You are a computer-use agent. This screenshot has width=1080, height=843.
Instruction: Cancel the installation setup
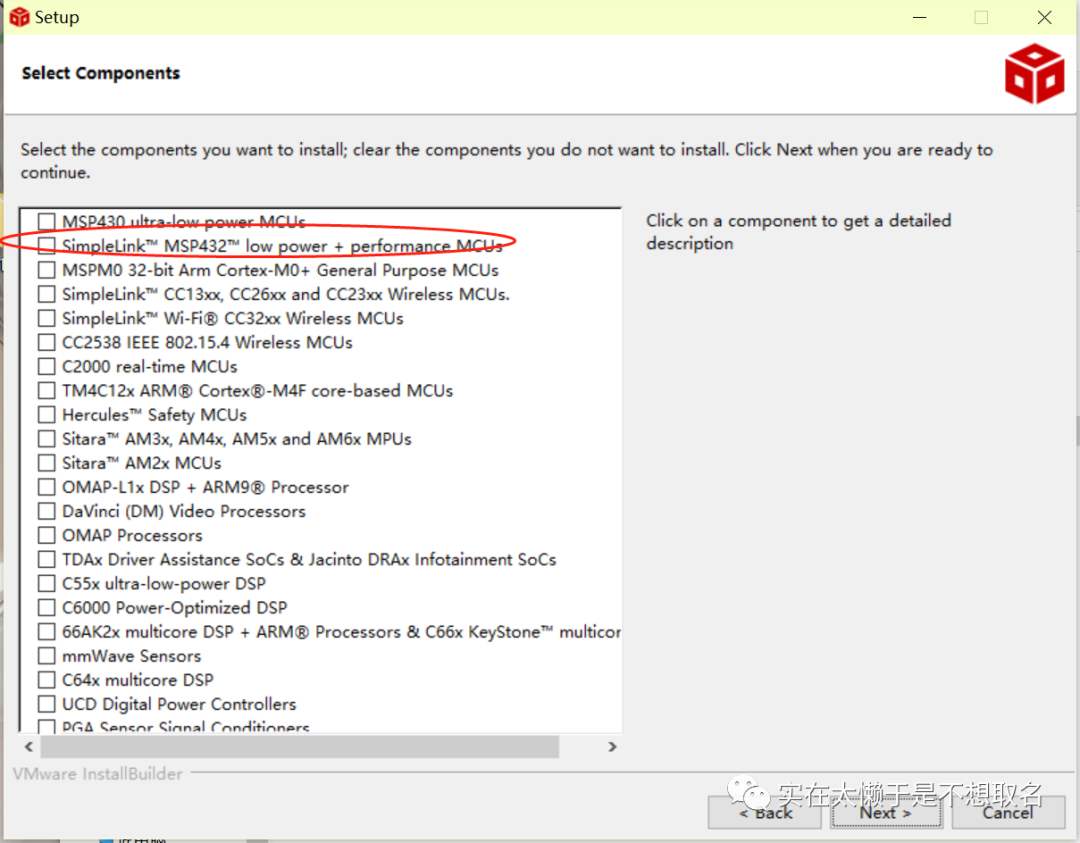pos(1007,812)
